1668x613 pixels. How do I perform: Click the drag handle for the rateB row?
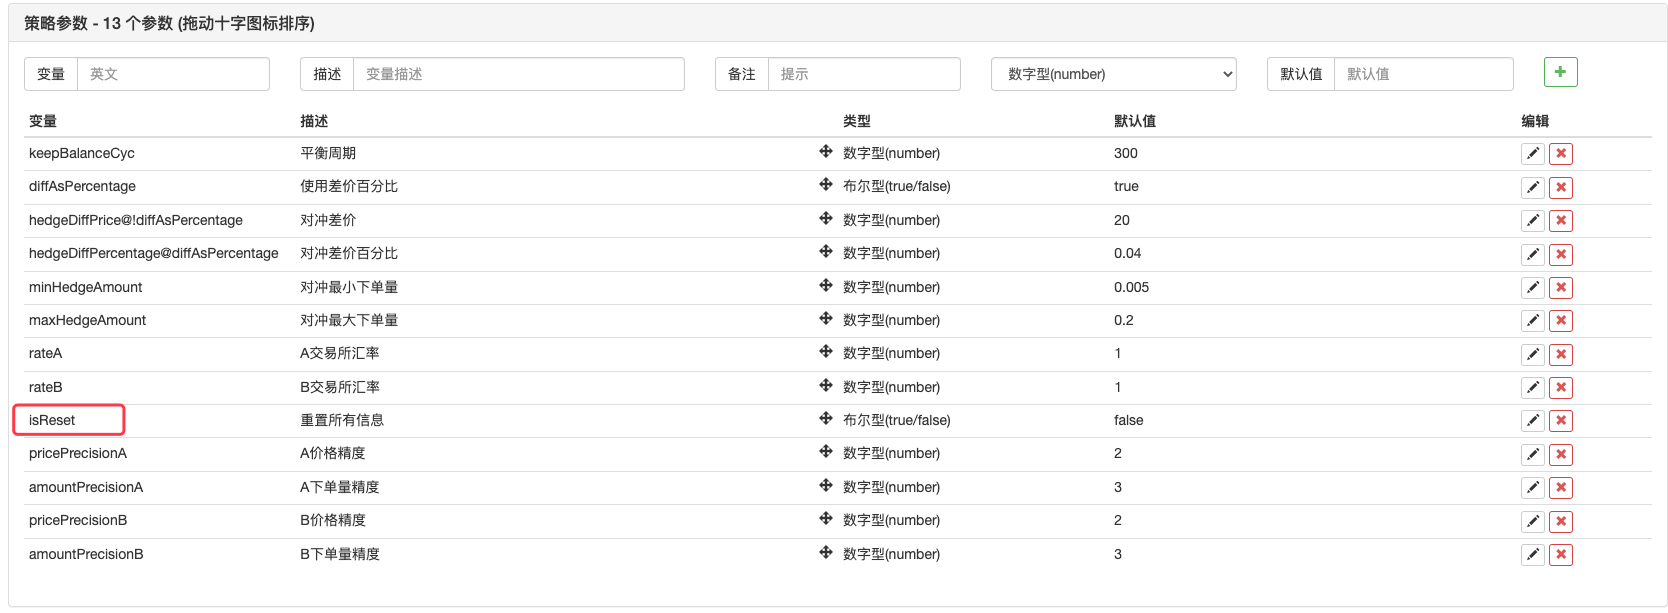pyautogui.click(x=826, y=386)
